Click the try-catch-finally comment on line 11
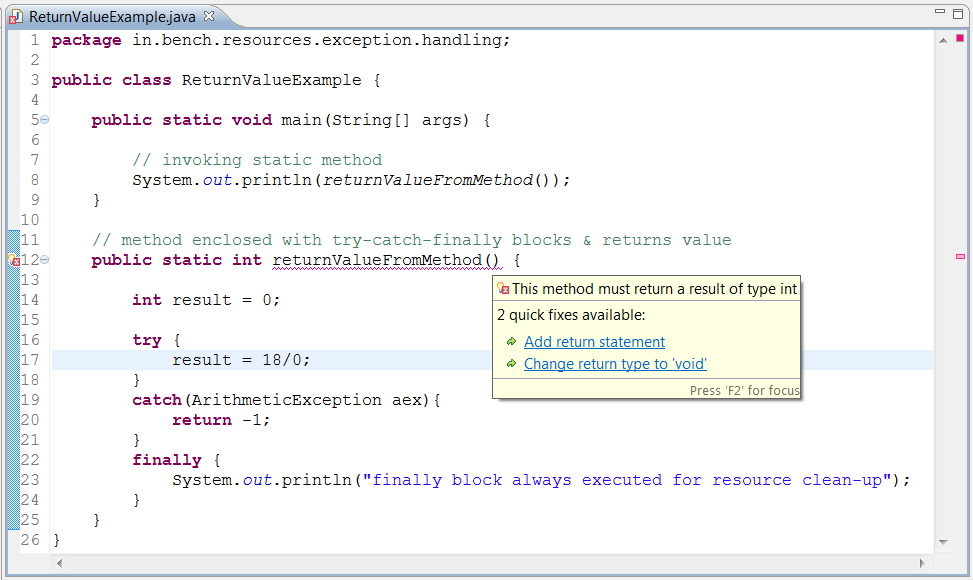973x580 pixels. click(411, 240)
